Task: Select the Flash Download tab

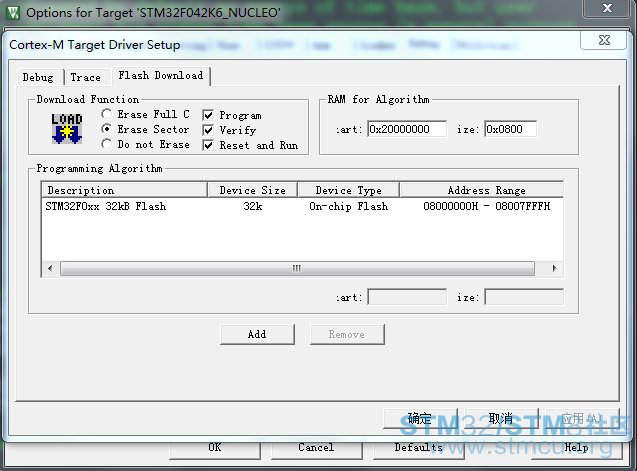Action: pyautogui.click(x=161, y=76)
